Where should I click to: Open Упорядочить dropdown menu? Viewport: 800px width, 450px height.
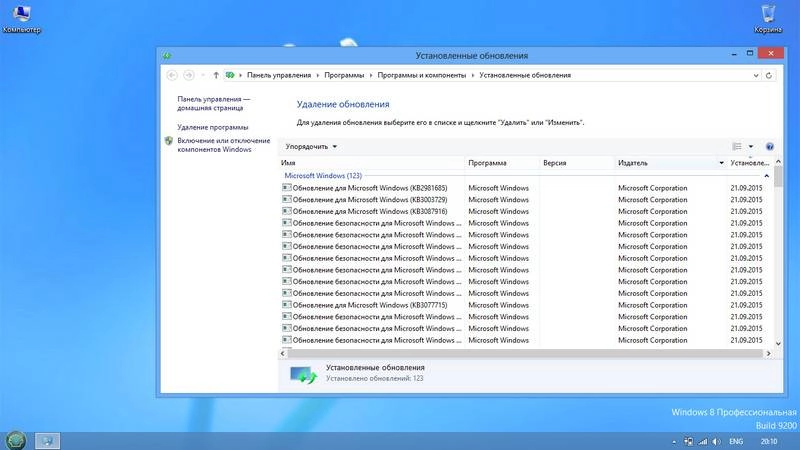coord(311,146)
